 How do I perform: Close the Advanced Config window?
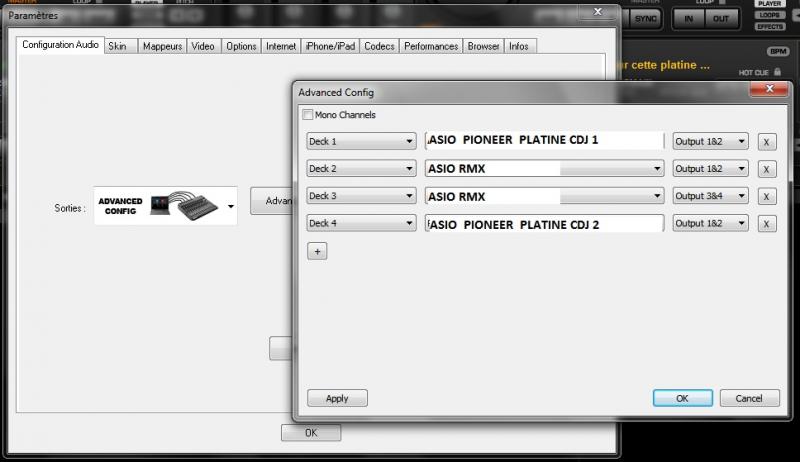[x=769, y=89]
